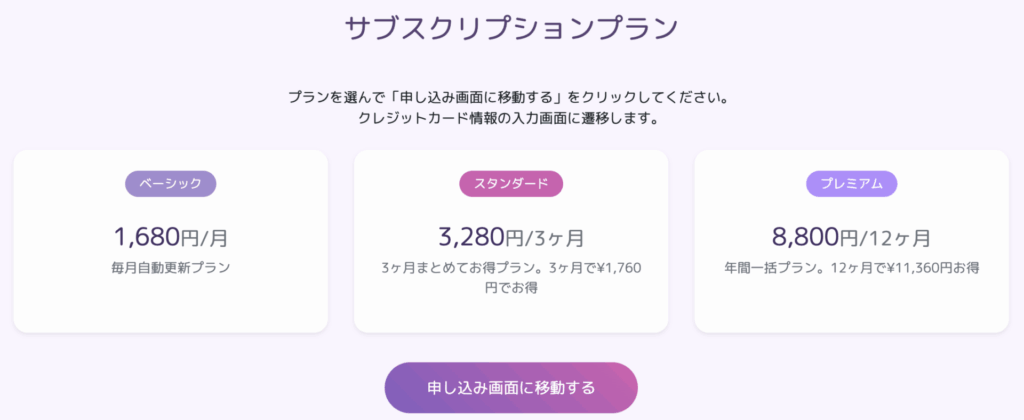Click the 3,280円/3ヶ月 price
Viewport: 1024px width, 420px height.
click(511, 238)
